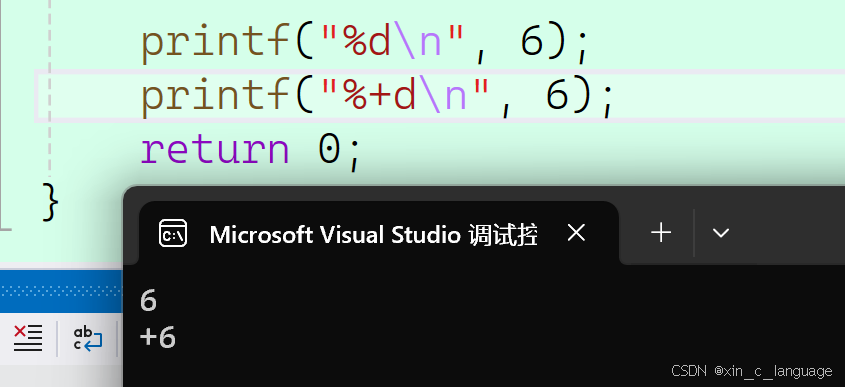Click the clear all lines icon with red X
Viewport: 845px width, 387px height.
coord(28,338)
